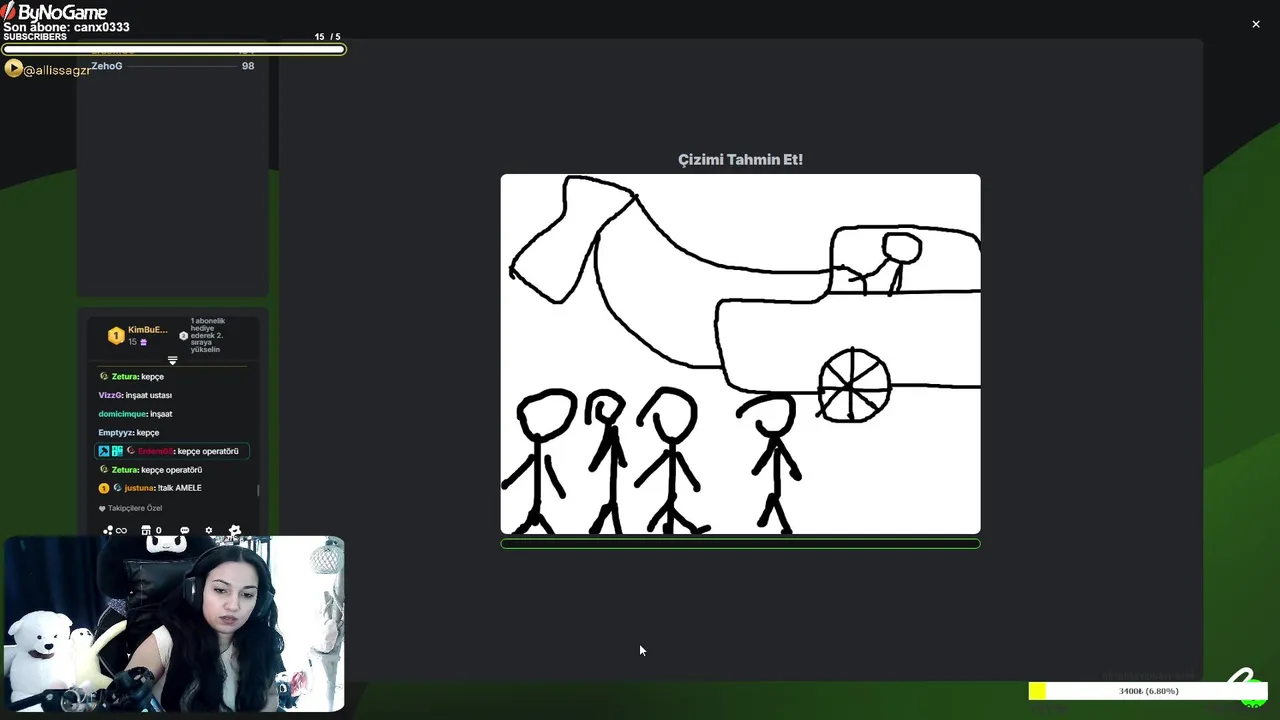Click the chat bubble icon in chat footer
Image resolution: width=1280 pixels, height=720 pixels.
coord(184,530)
